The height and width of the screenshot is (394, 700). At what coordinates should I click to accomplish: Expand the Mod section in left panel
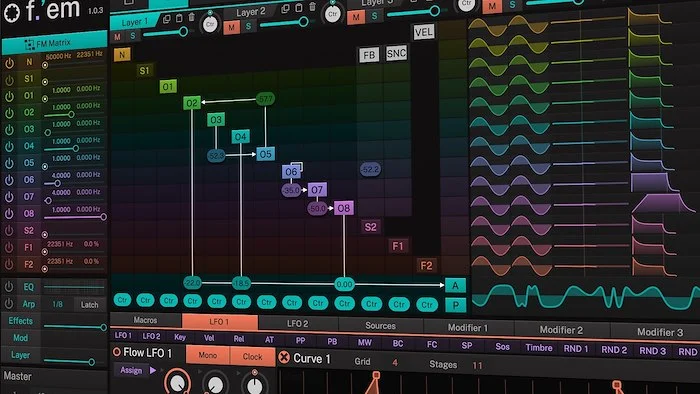[x=20, y=338]
